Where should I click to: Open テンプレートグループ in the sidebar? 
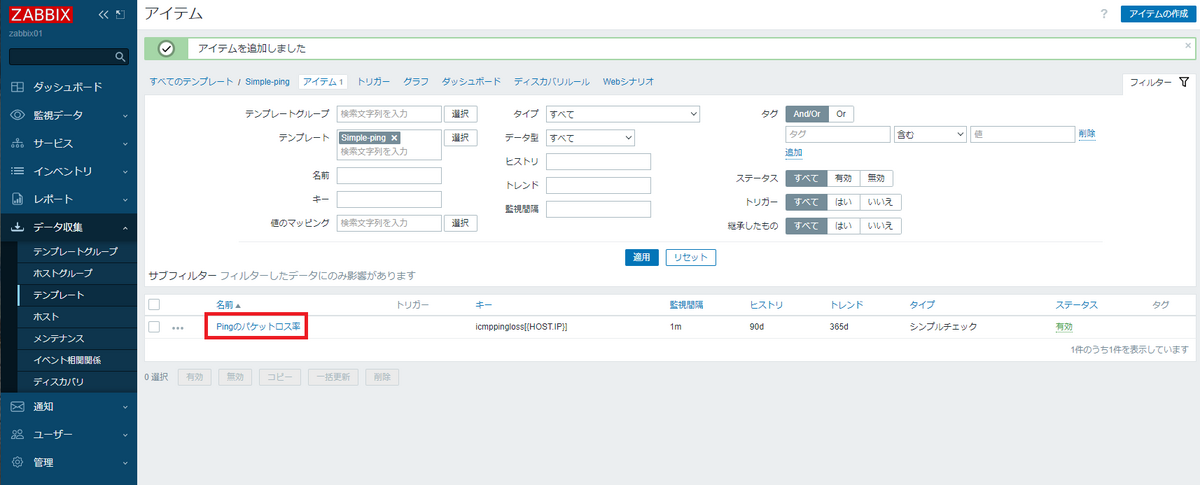coord(75,251)
